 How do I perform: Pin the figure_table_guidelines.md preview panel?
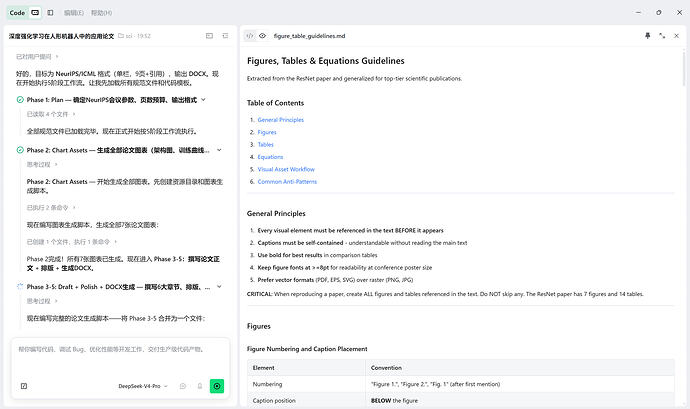(x=647, y=36)
